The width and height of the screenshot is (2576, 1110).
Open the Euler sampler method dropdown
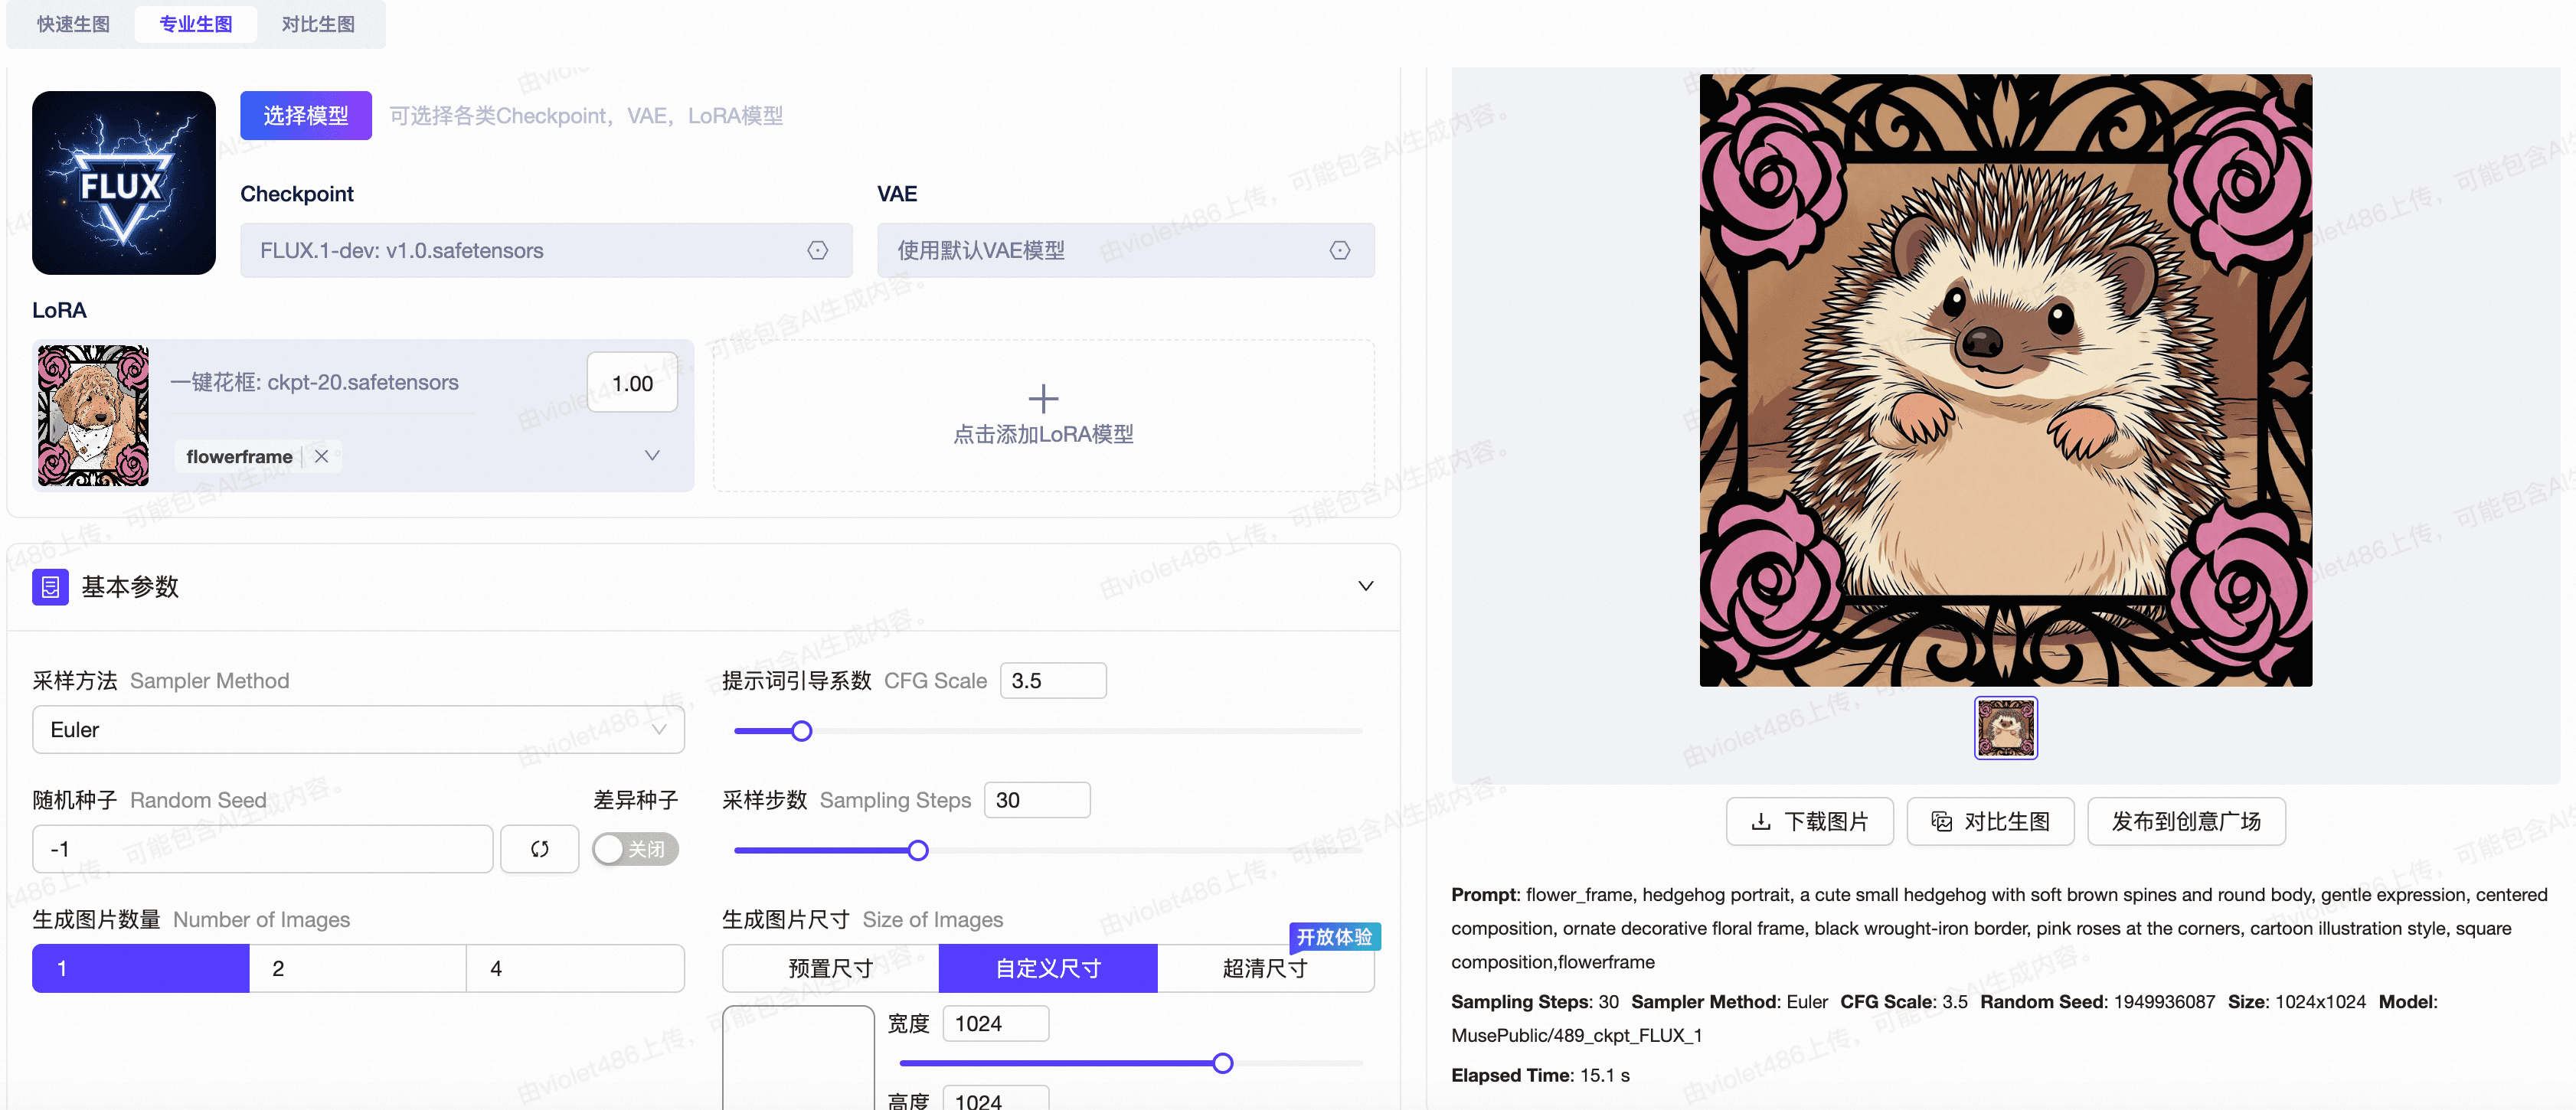(357, 730)
